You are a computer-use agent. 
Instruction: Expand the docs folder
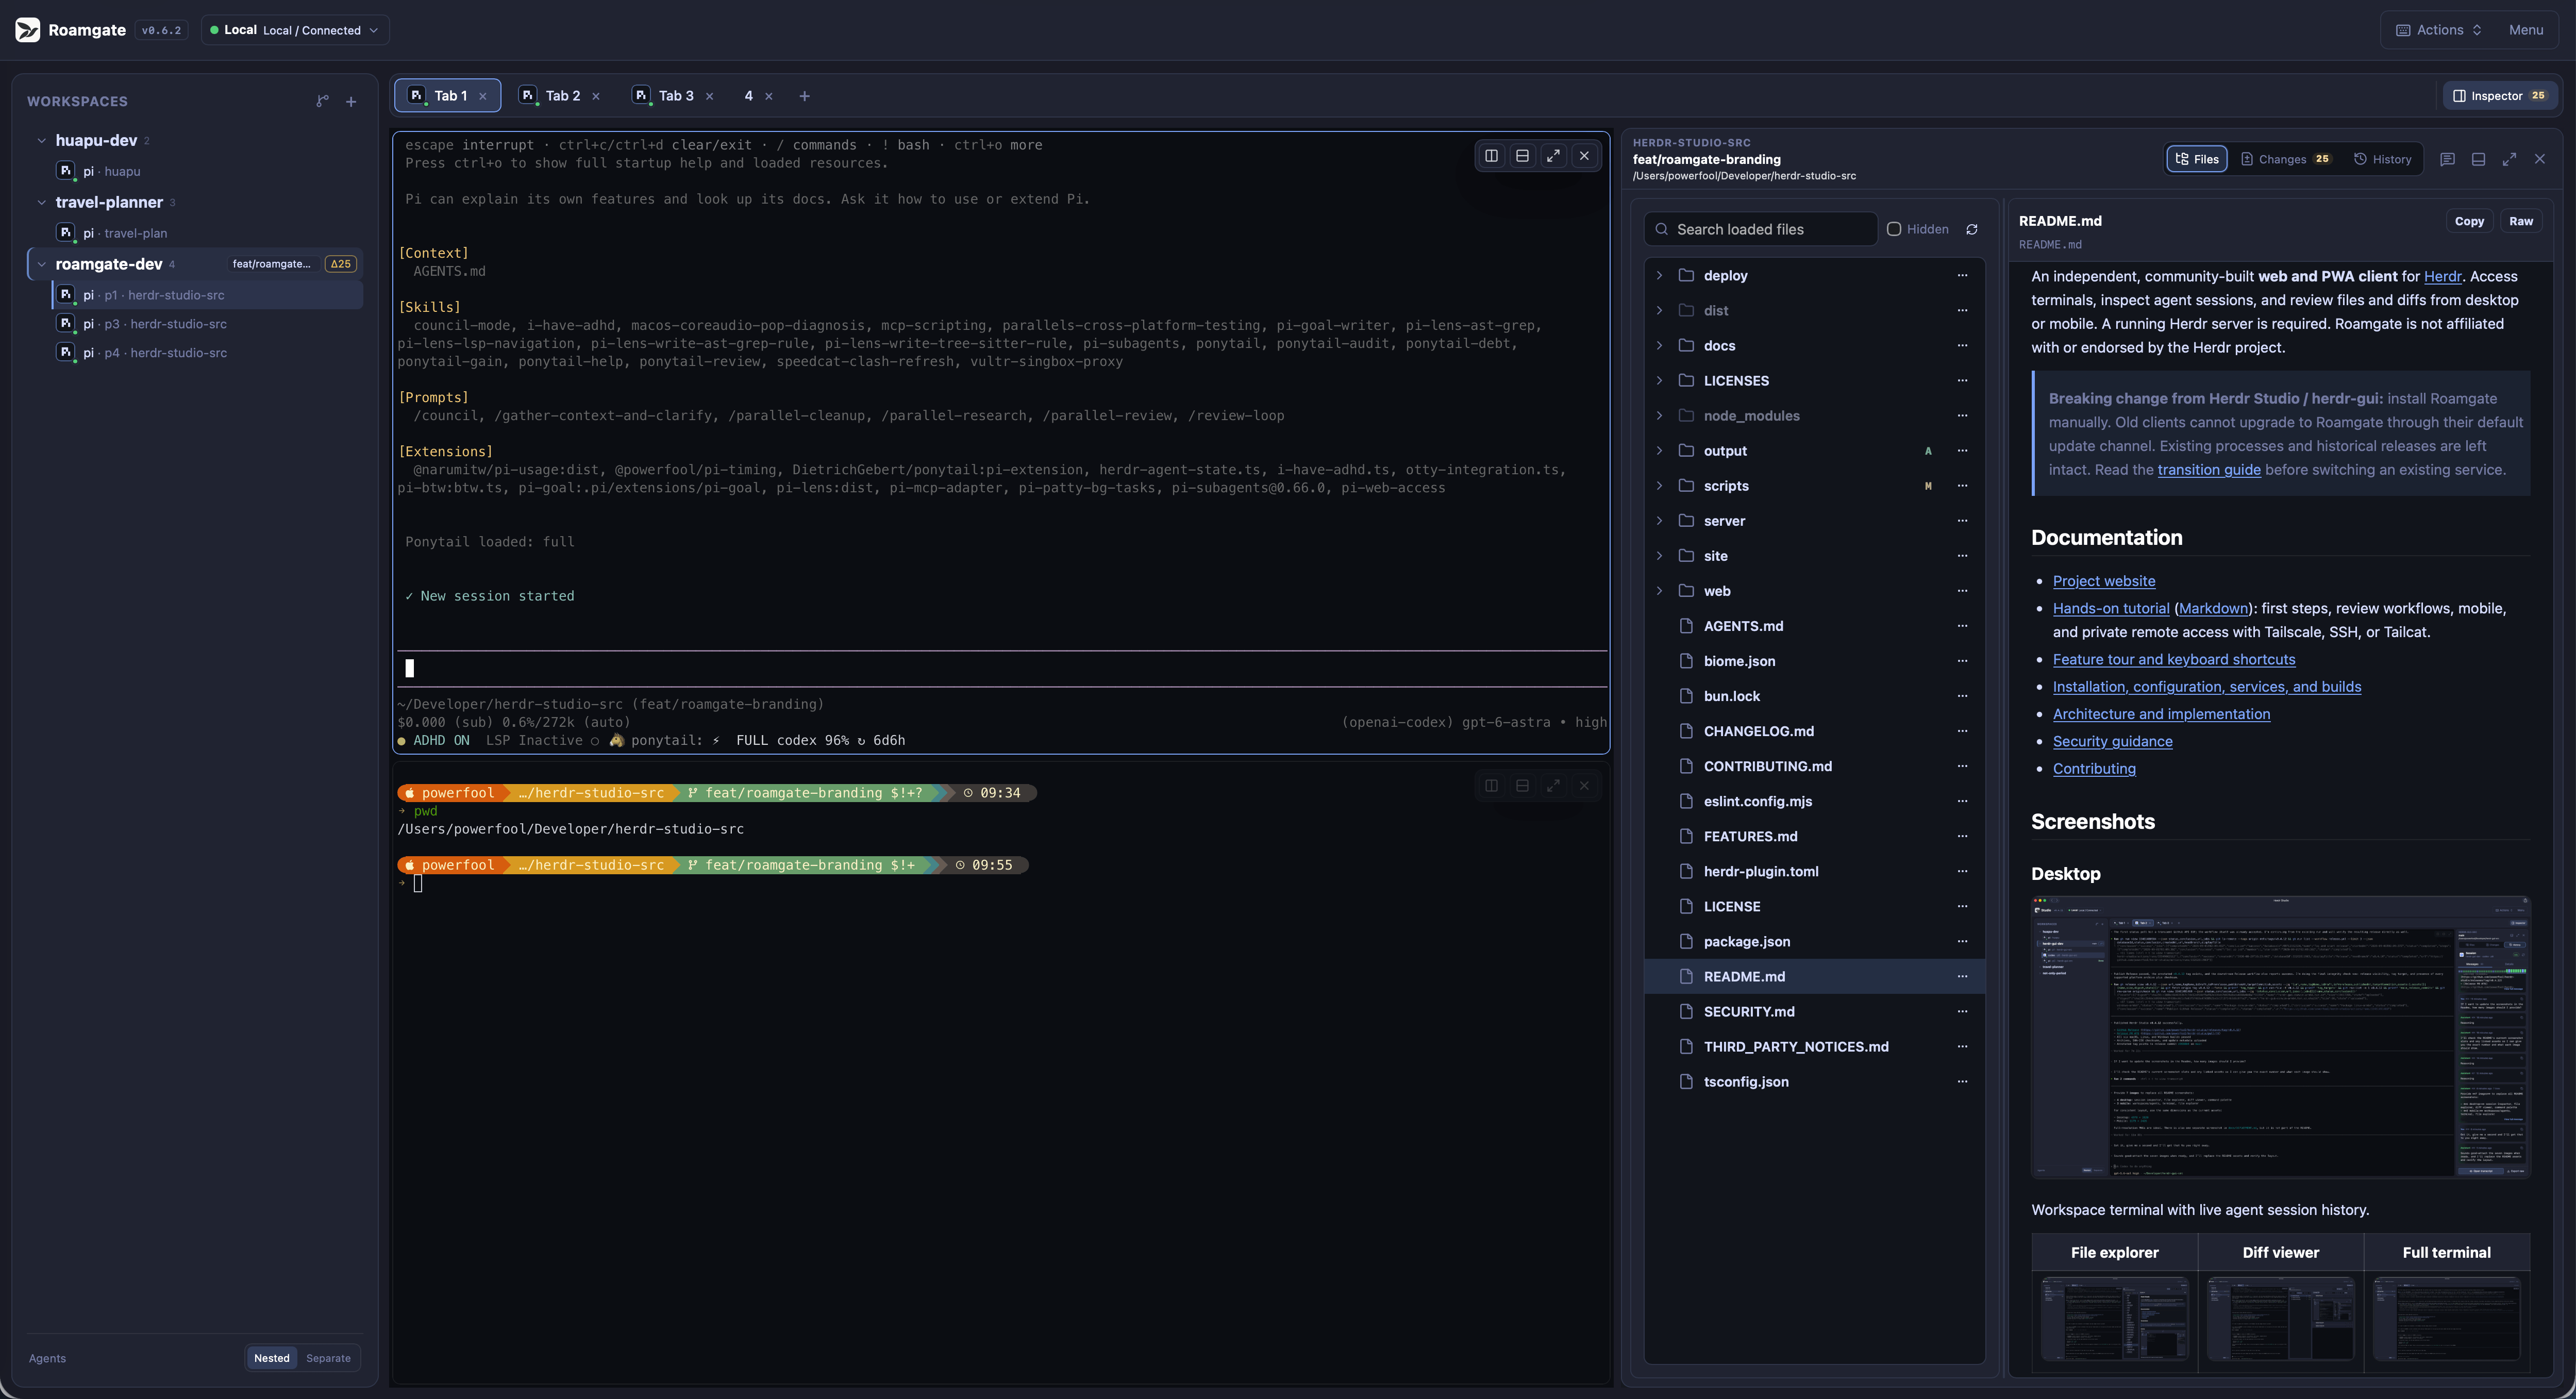(x=1660, y=345)
